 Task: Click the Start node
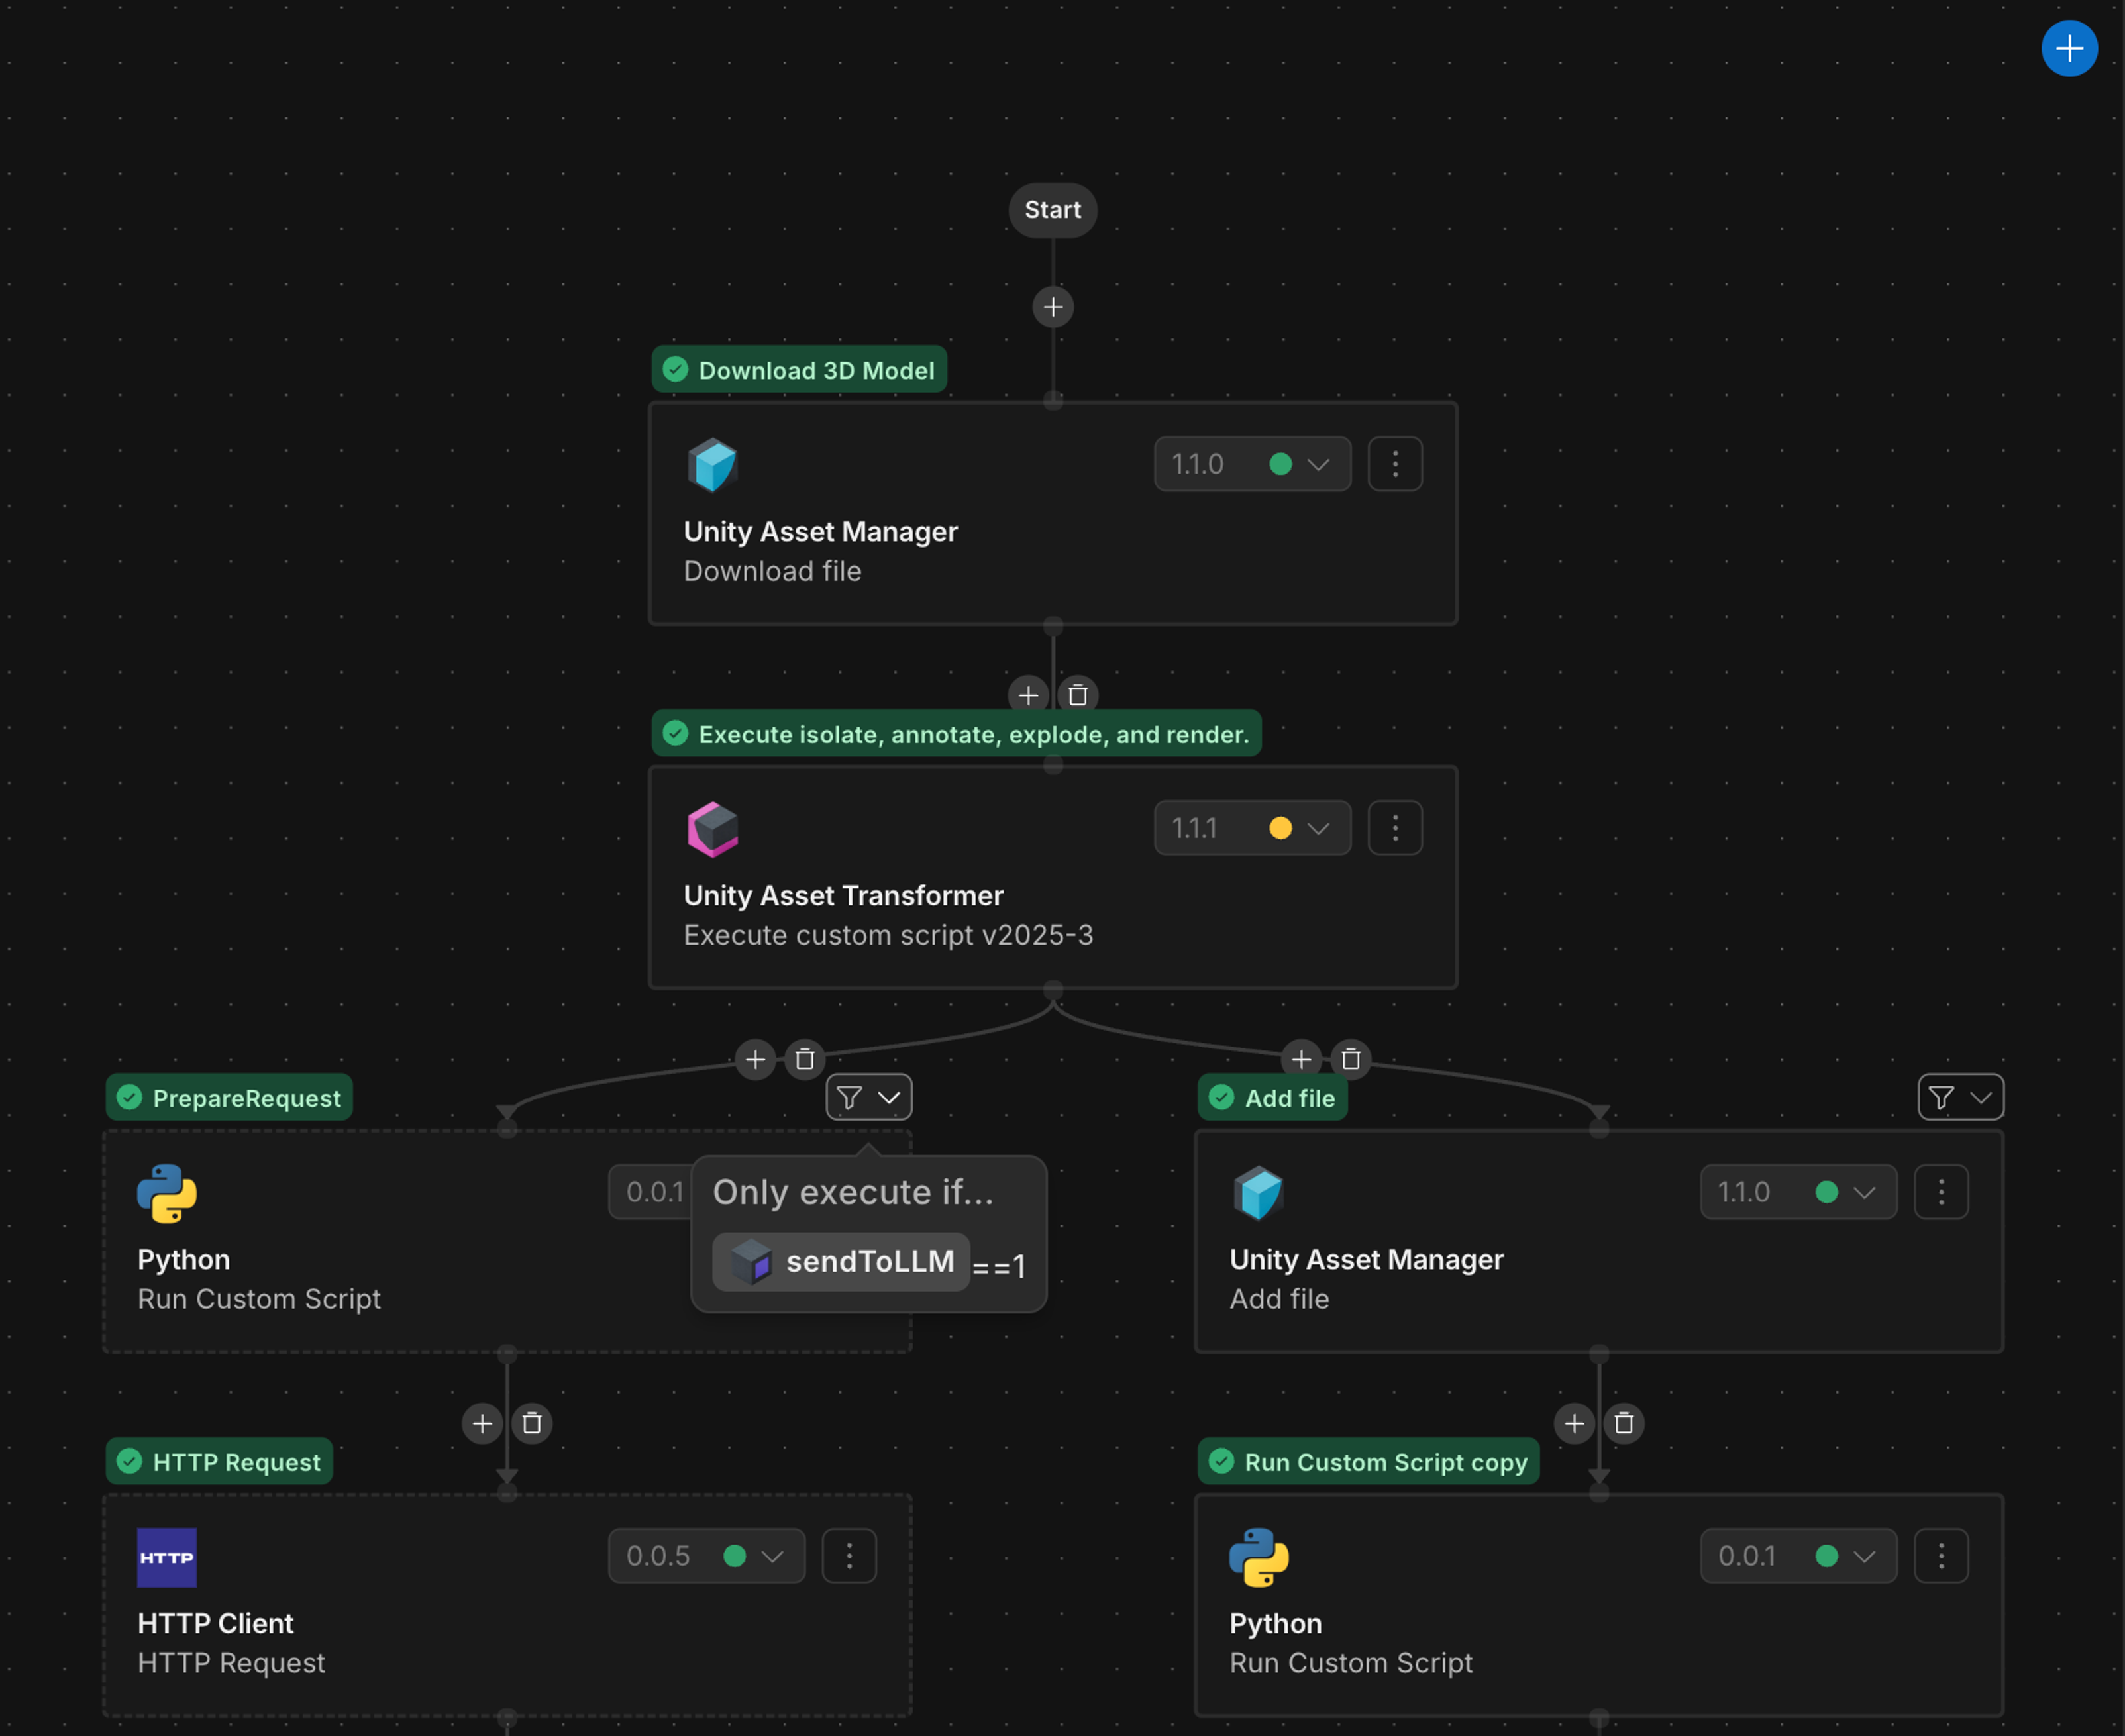1052,210
